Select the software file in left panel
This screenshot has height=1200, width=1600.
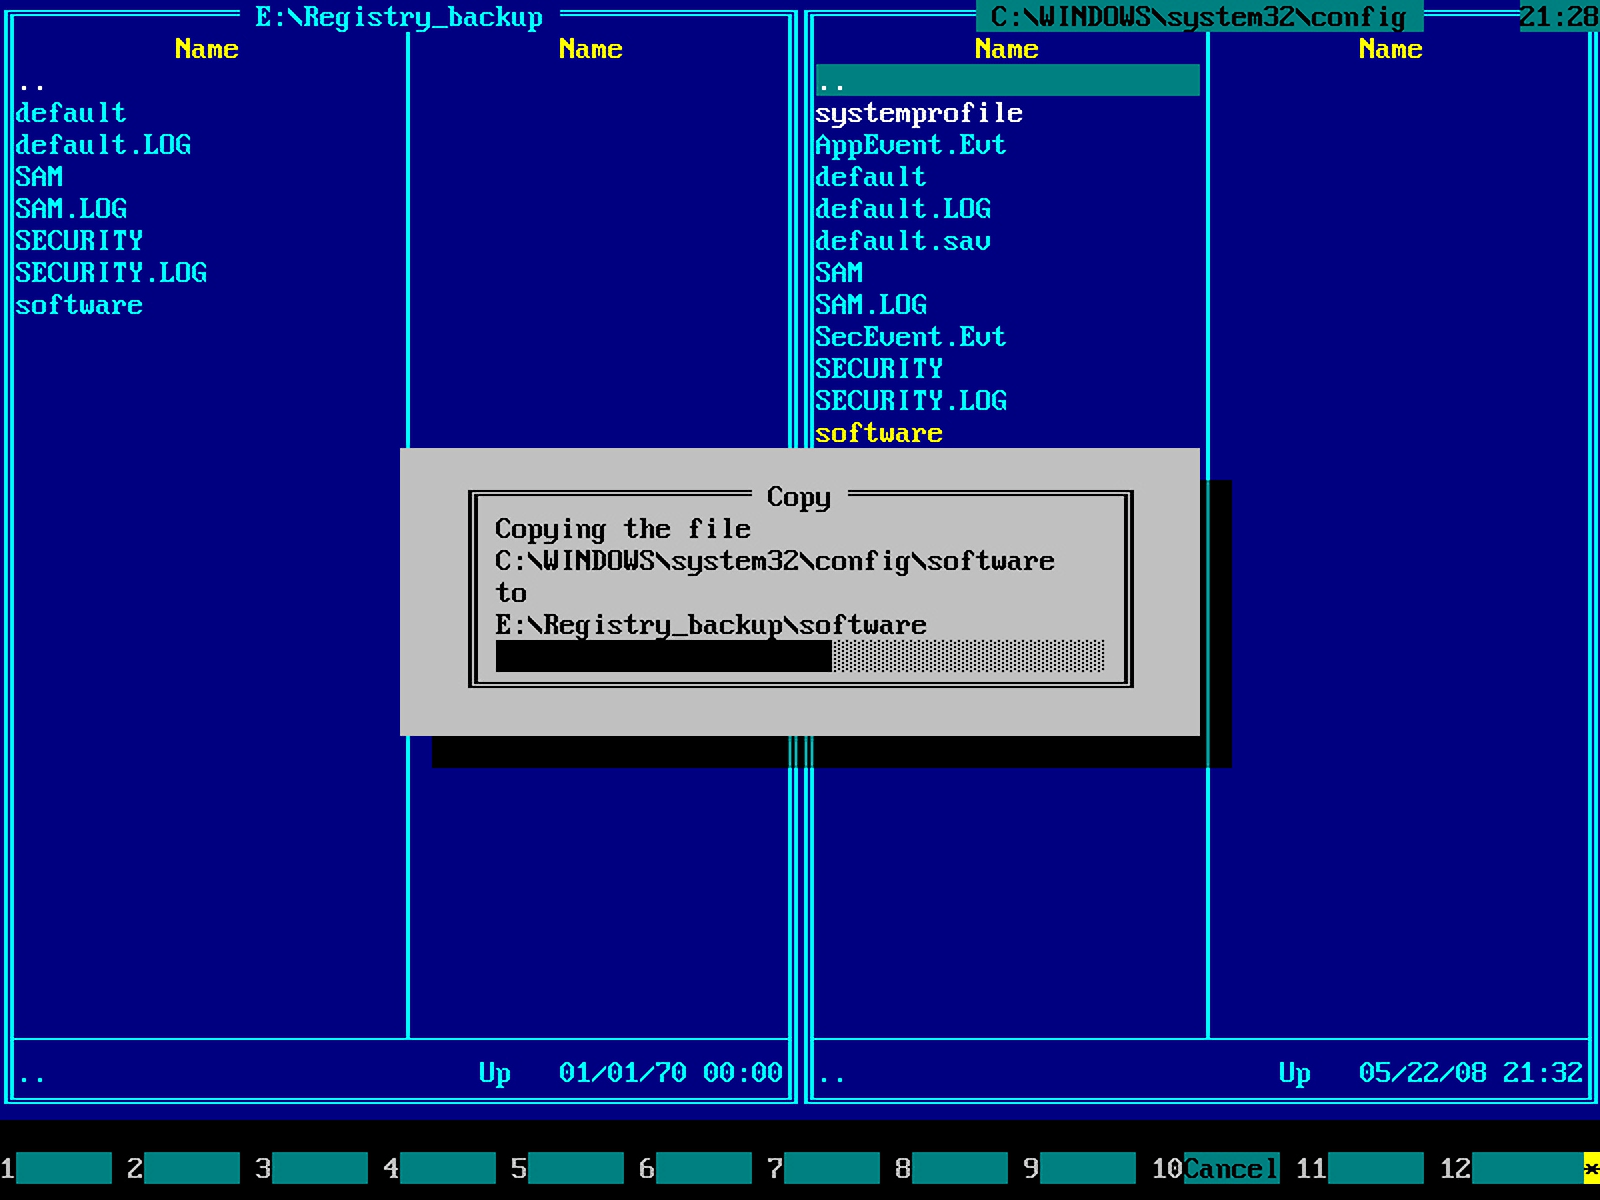tap(79, 305)
